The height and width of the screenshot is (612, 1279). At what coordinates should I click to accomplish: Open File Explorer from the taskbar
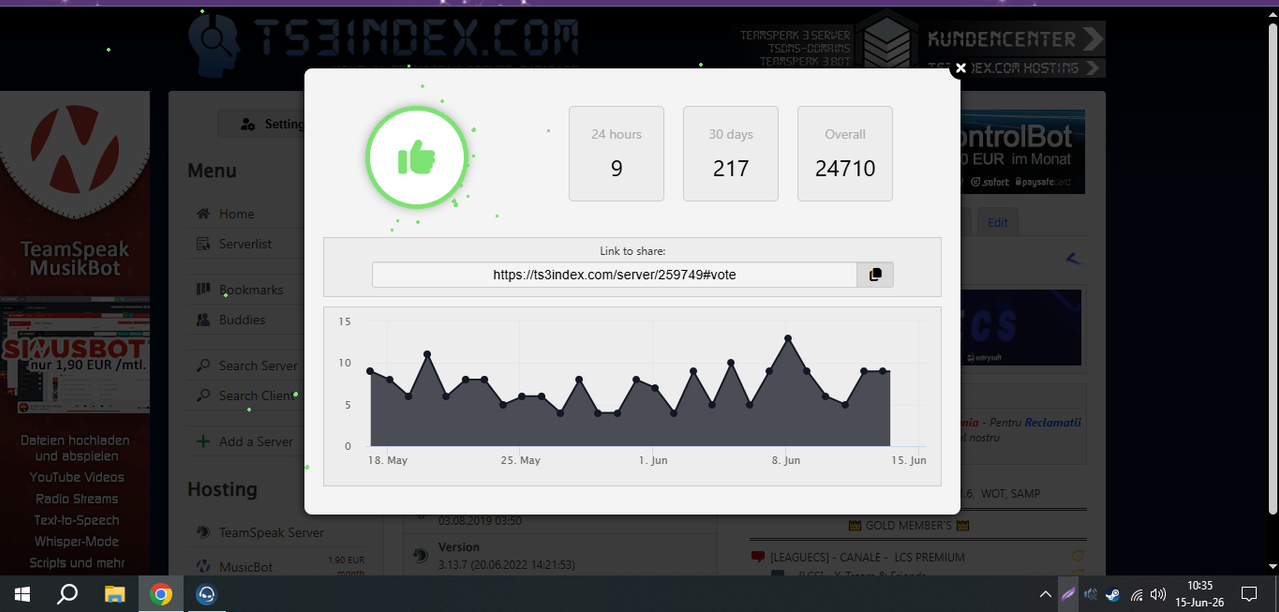pos(114,594)
